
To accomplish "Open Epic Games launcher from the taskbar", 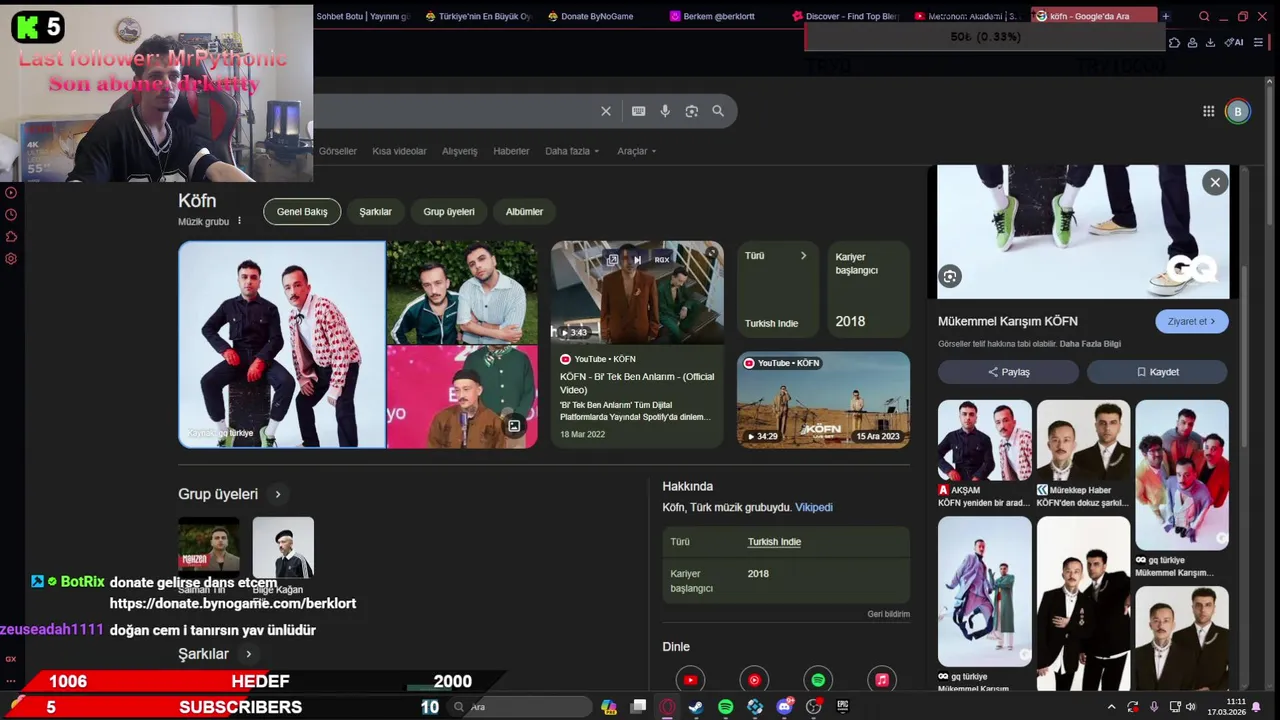I will 843,707.
